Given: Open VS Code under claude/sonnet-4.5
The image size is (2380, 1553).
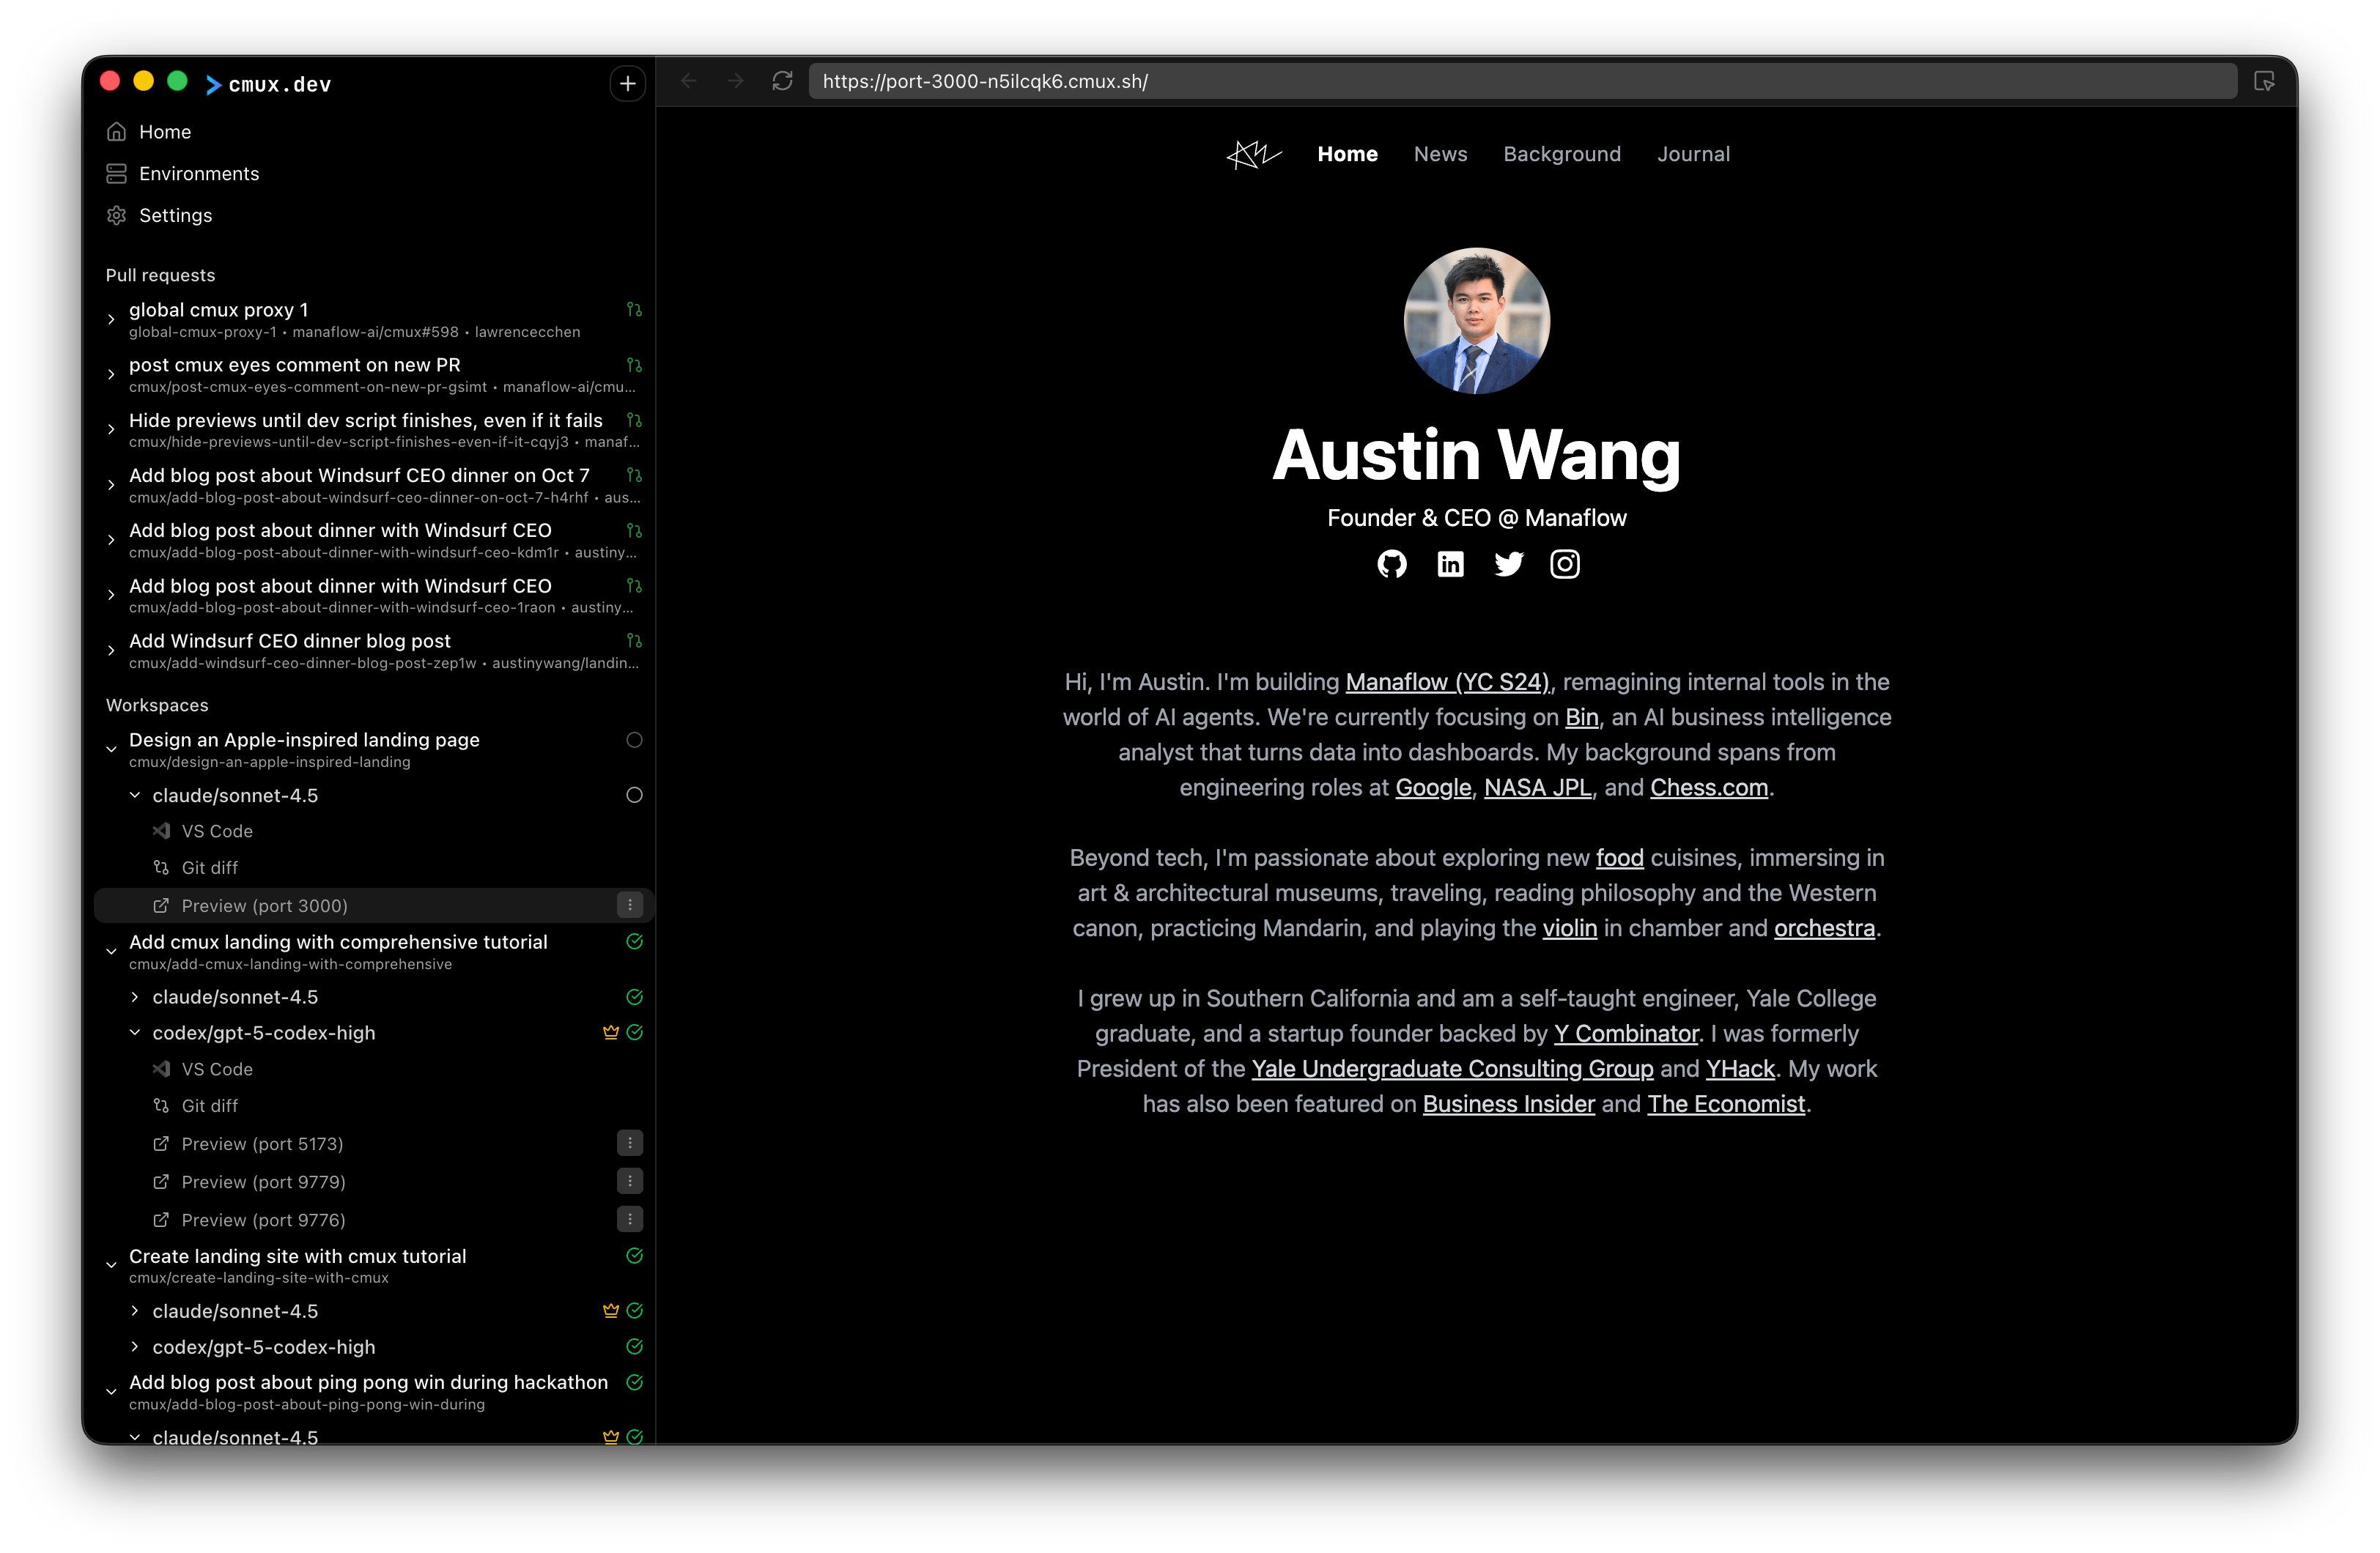Looking at the screenshot, I should click(x=217, y=830).
